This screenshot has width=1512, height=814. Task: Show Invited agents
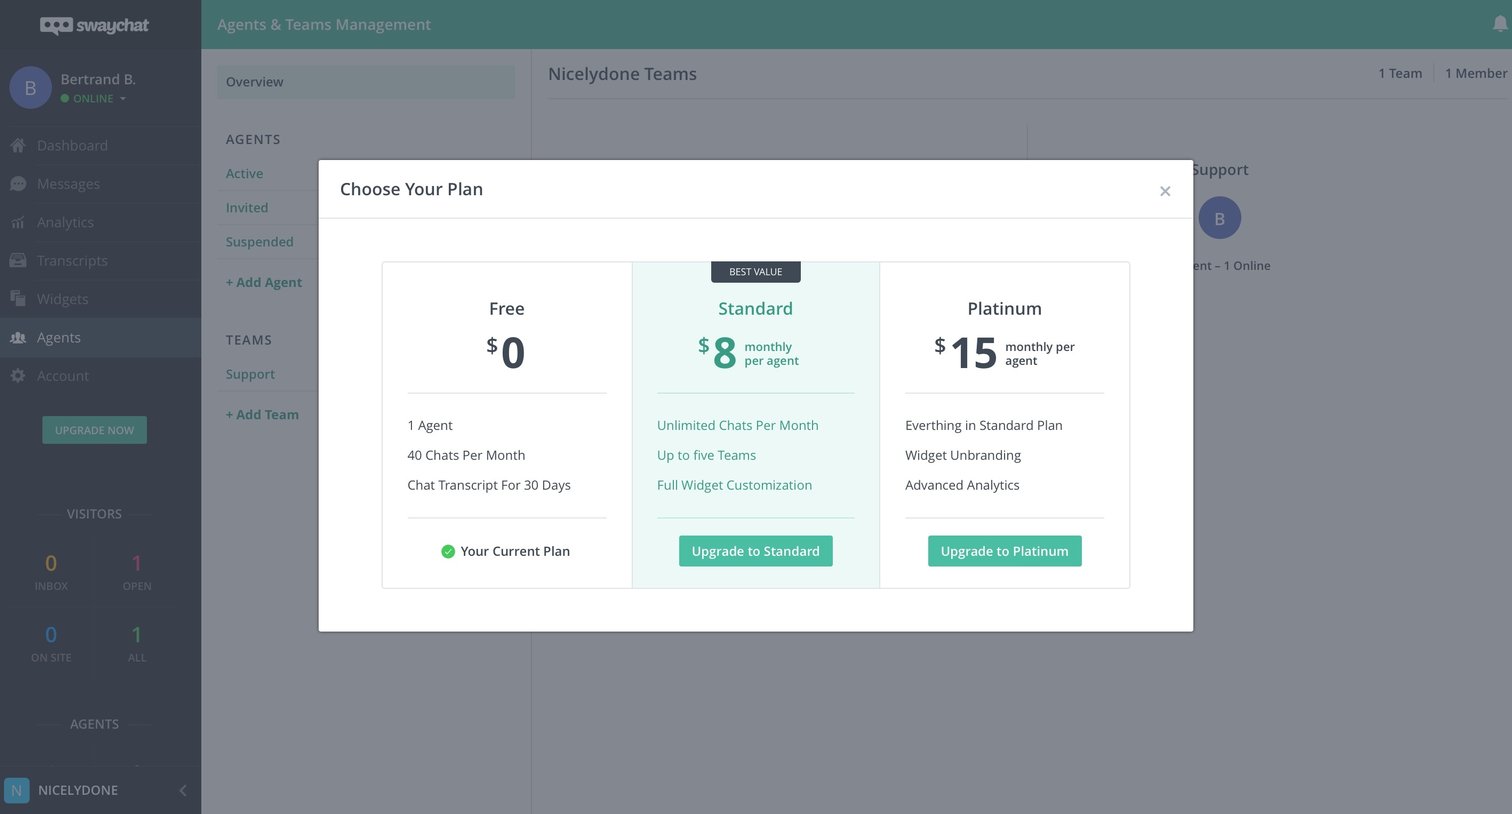click(x=247, y=208)
